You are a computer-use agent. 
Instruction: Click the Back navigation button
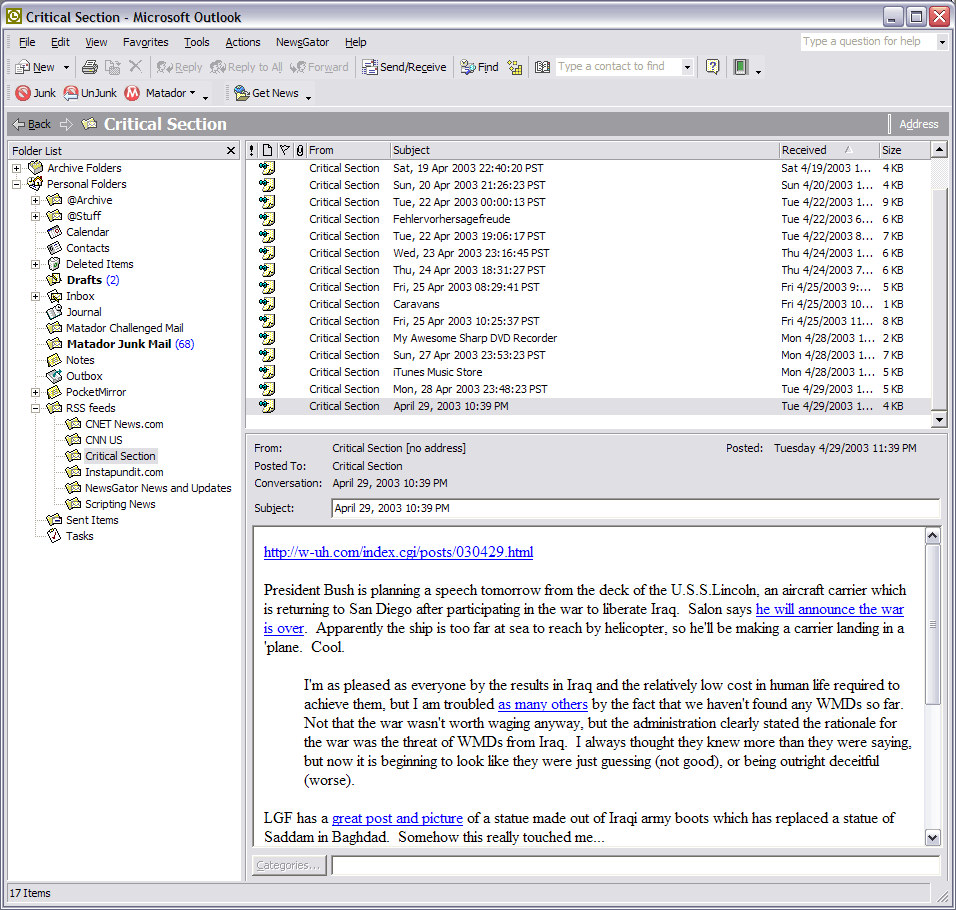[32, 124]
